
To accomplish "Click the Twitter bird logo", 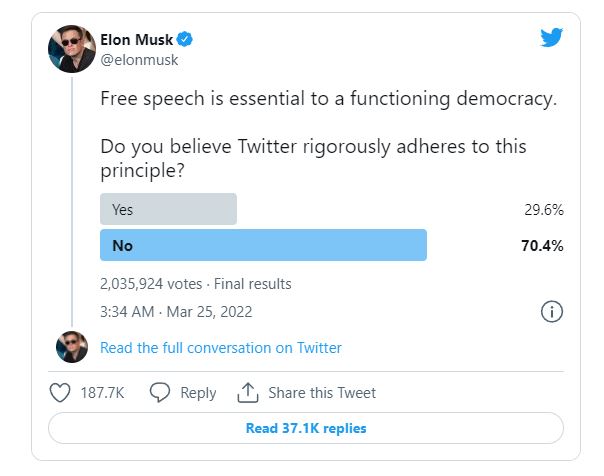I will pos(551,38).
